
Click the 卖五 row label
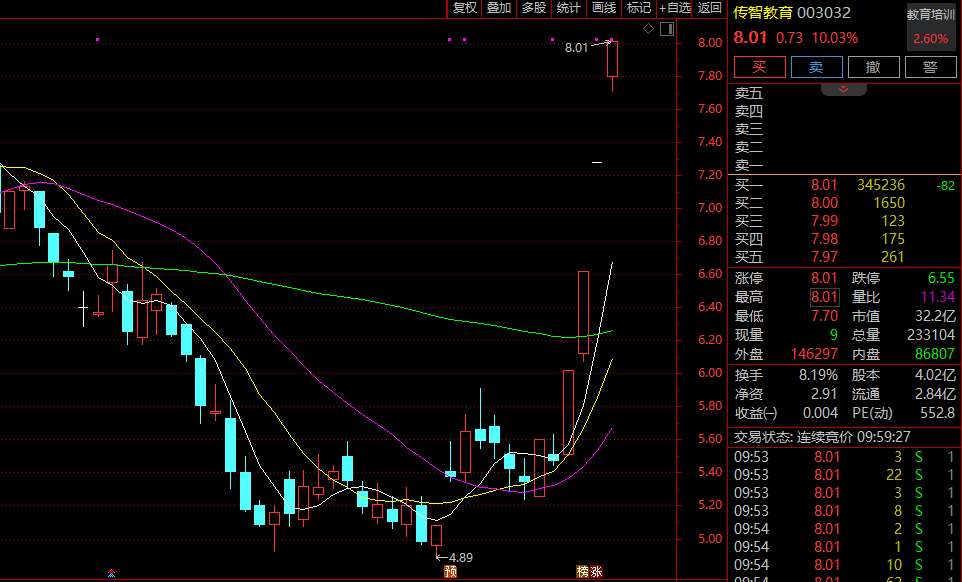coord(749,93)
